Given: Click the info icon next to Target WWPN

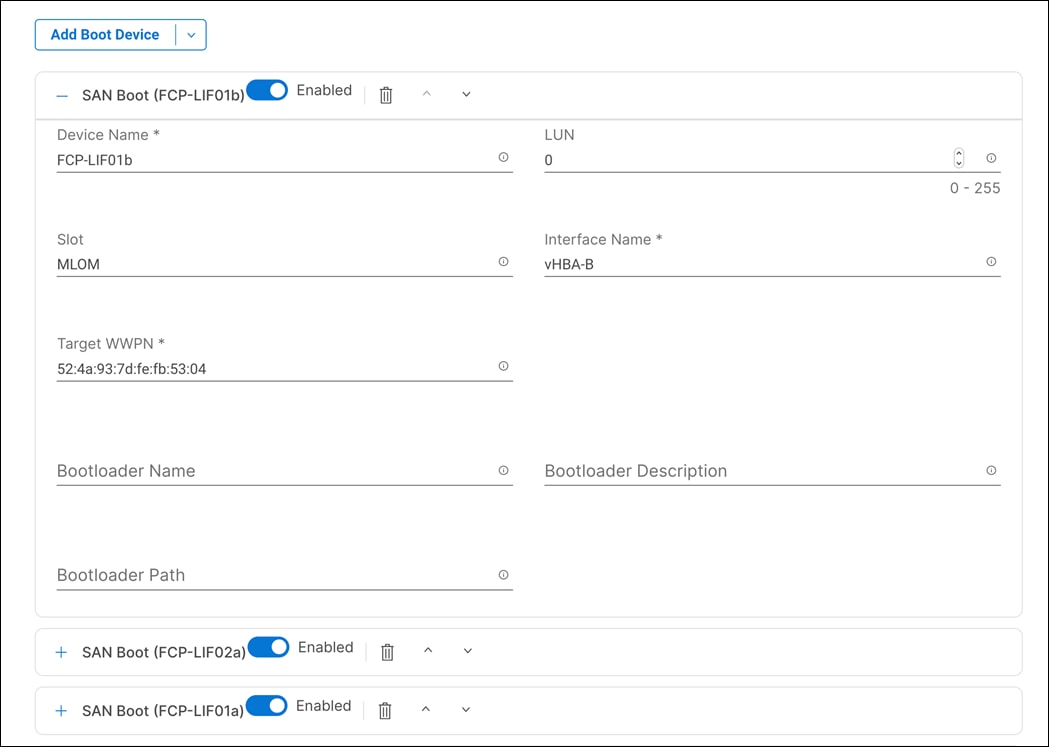Looking at the screenshot, I should [504, 367].
